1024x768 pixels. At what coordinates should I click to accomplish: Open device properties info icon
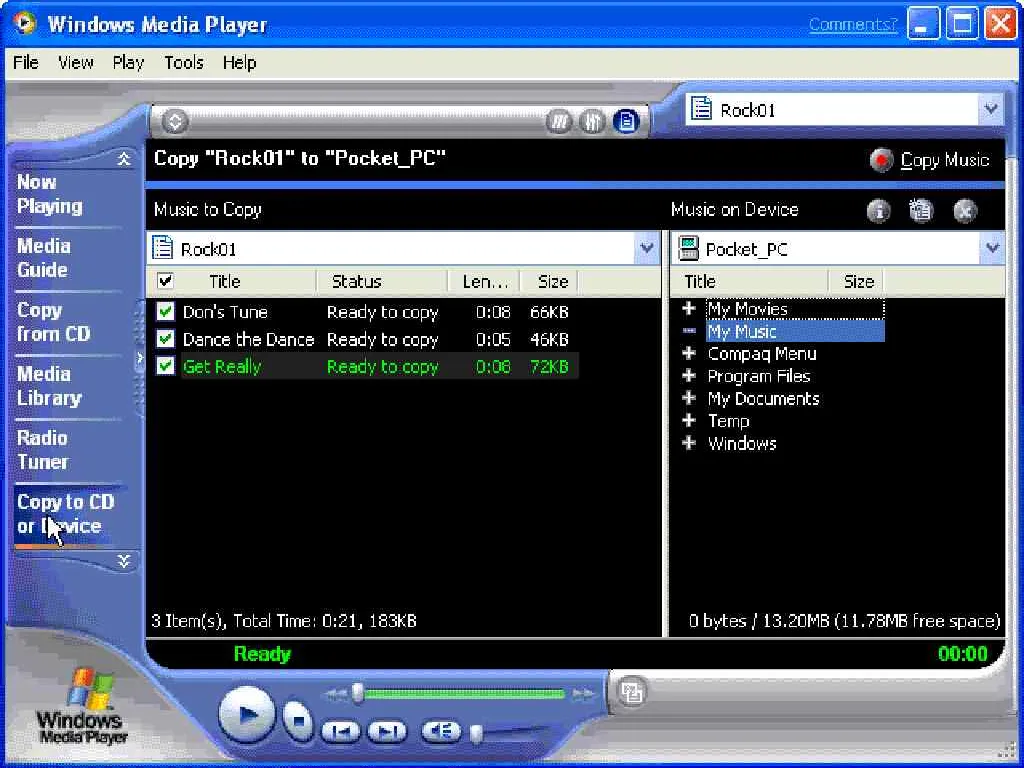tap(878, 211)
